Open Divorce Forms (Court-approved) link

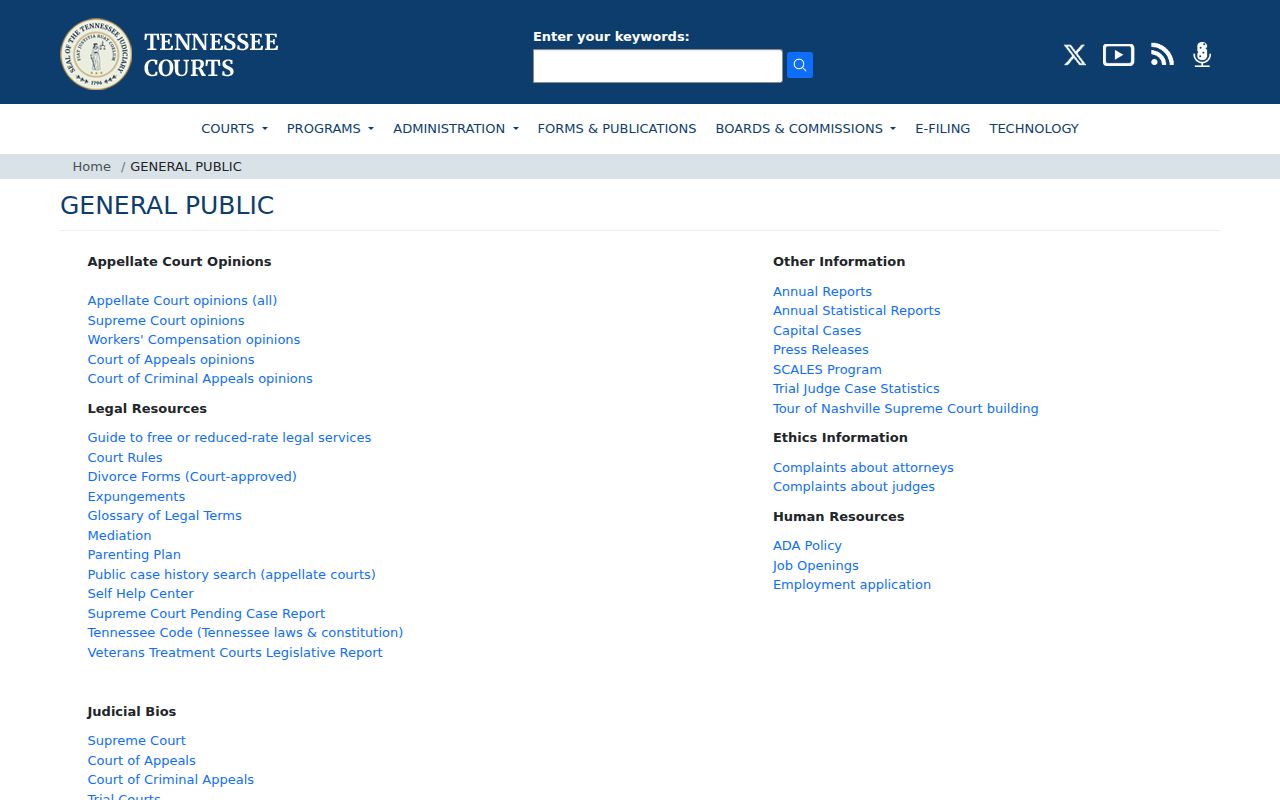[192, 476]
